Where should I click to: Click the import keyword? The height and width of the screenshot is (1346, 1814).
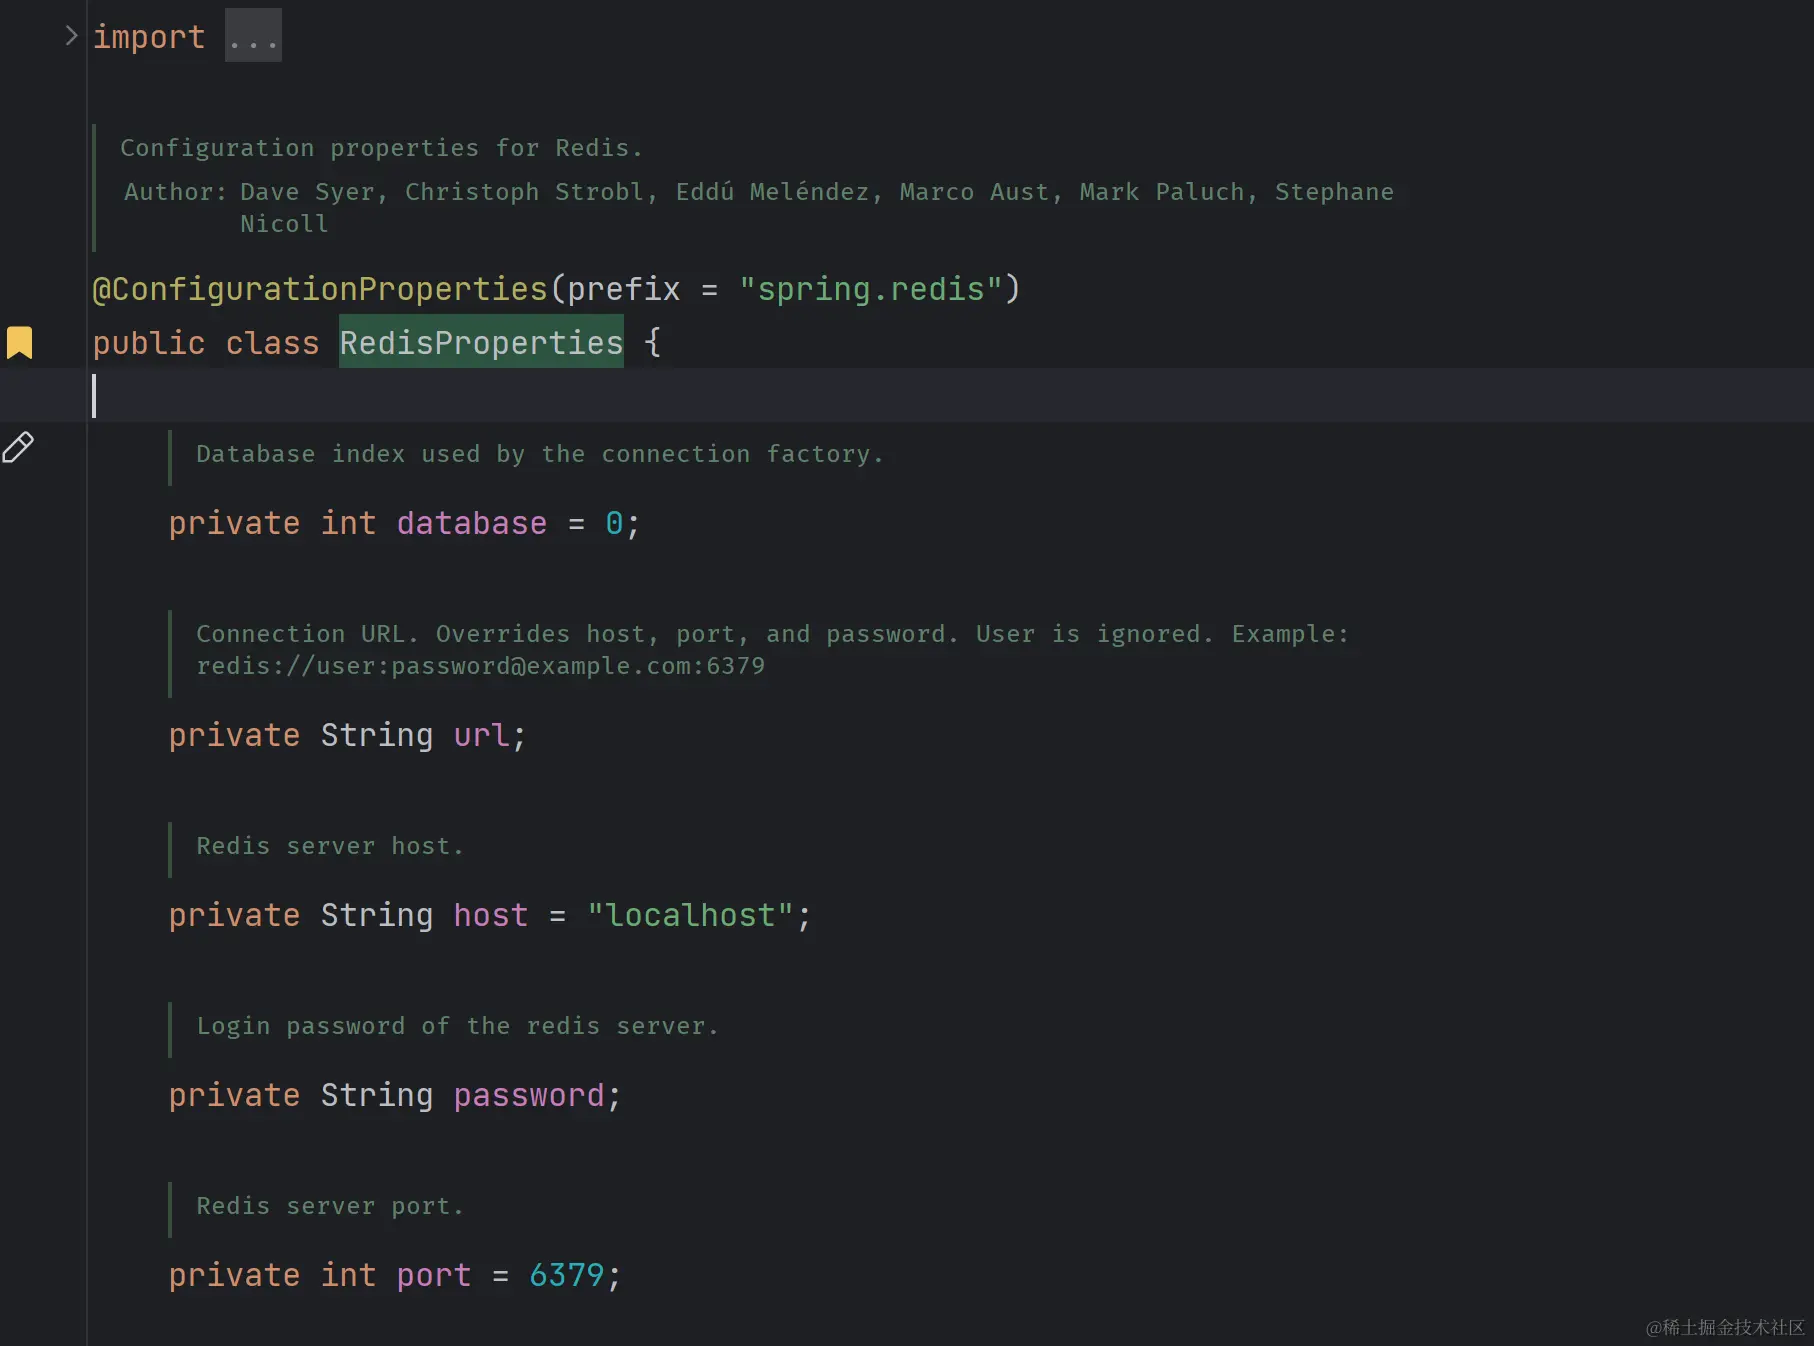(149, 37)
